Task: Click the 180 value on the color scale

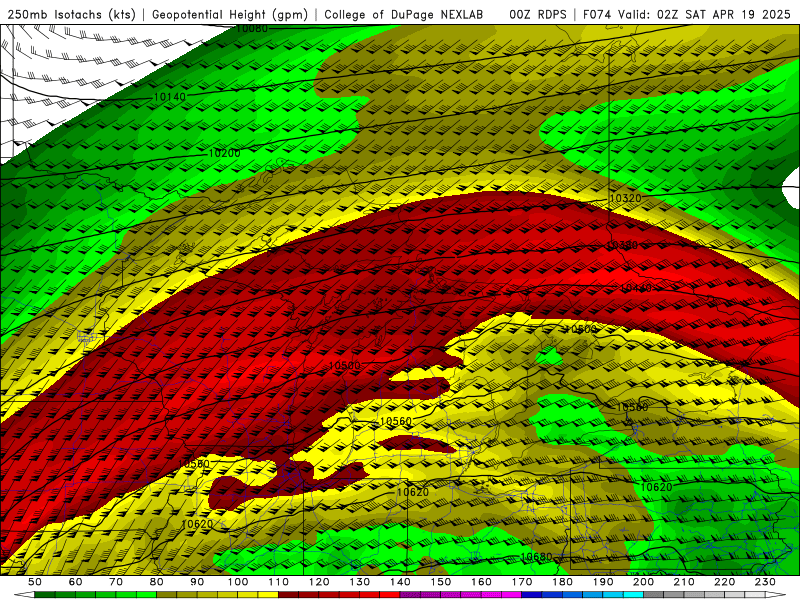Action: coord(562,582)
